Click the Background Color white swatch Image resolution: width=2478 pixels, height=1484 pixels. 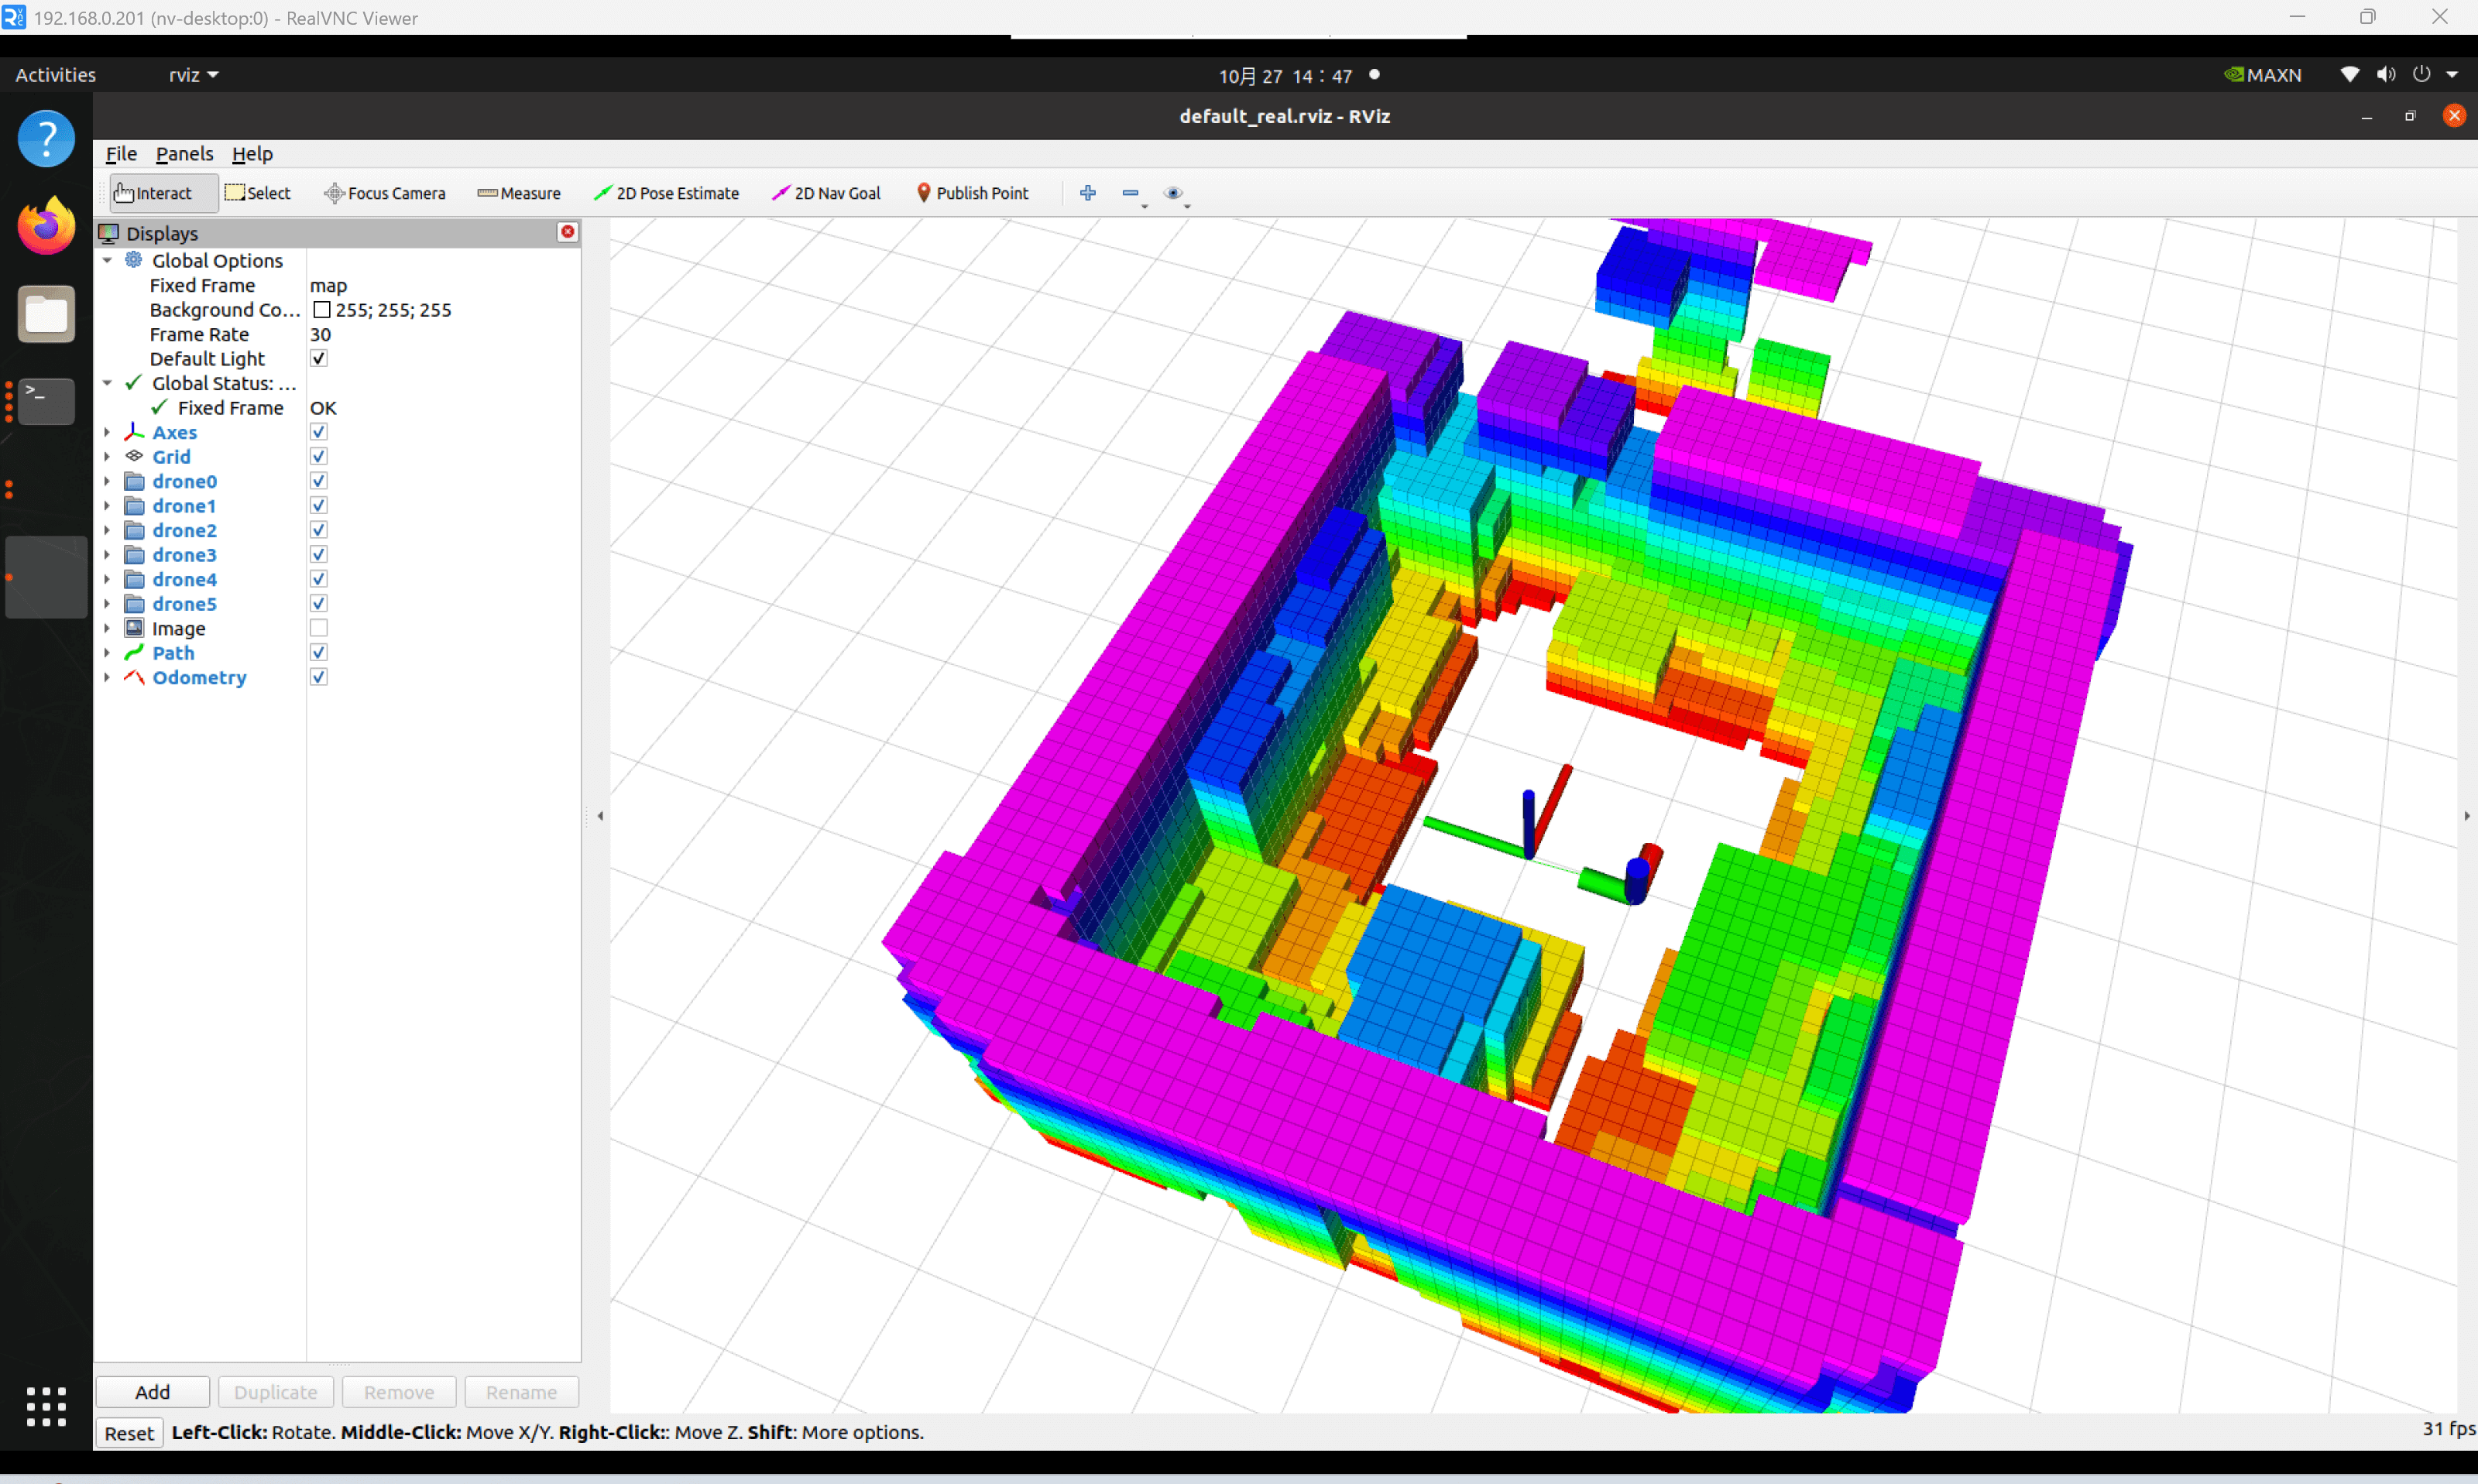click(x=322, y=310)
